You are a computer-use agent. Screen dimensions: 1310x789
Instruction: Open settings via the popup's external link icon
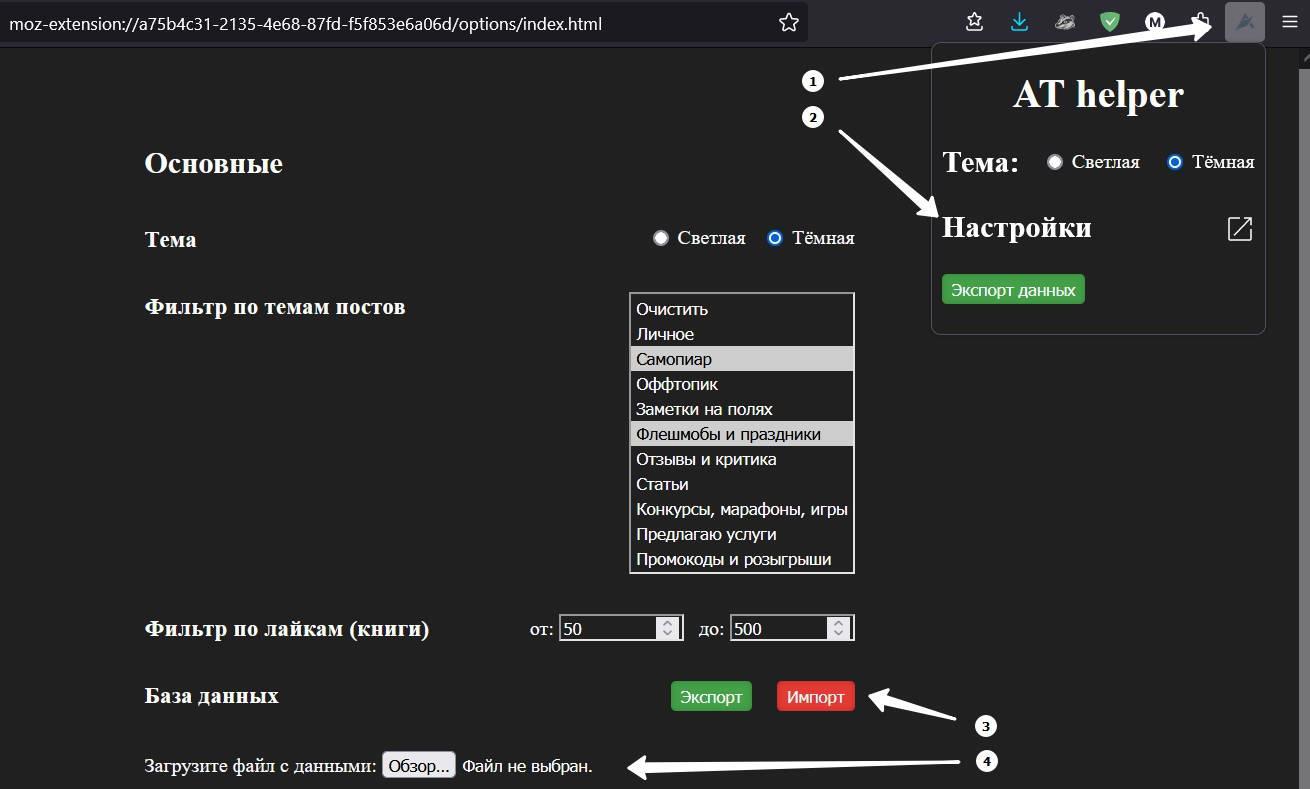(x=1239, y=229)
